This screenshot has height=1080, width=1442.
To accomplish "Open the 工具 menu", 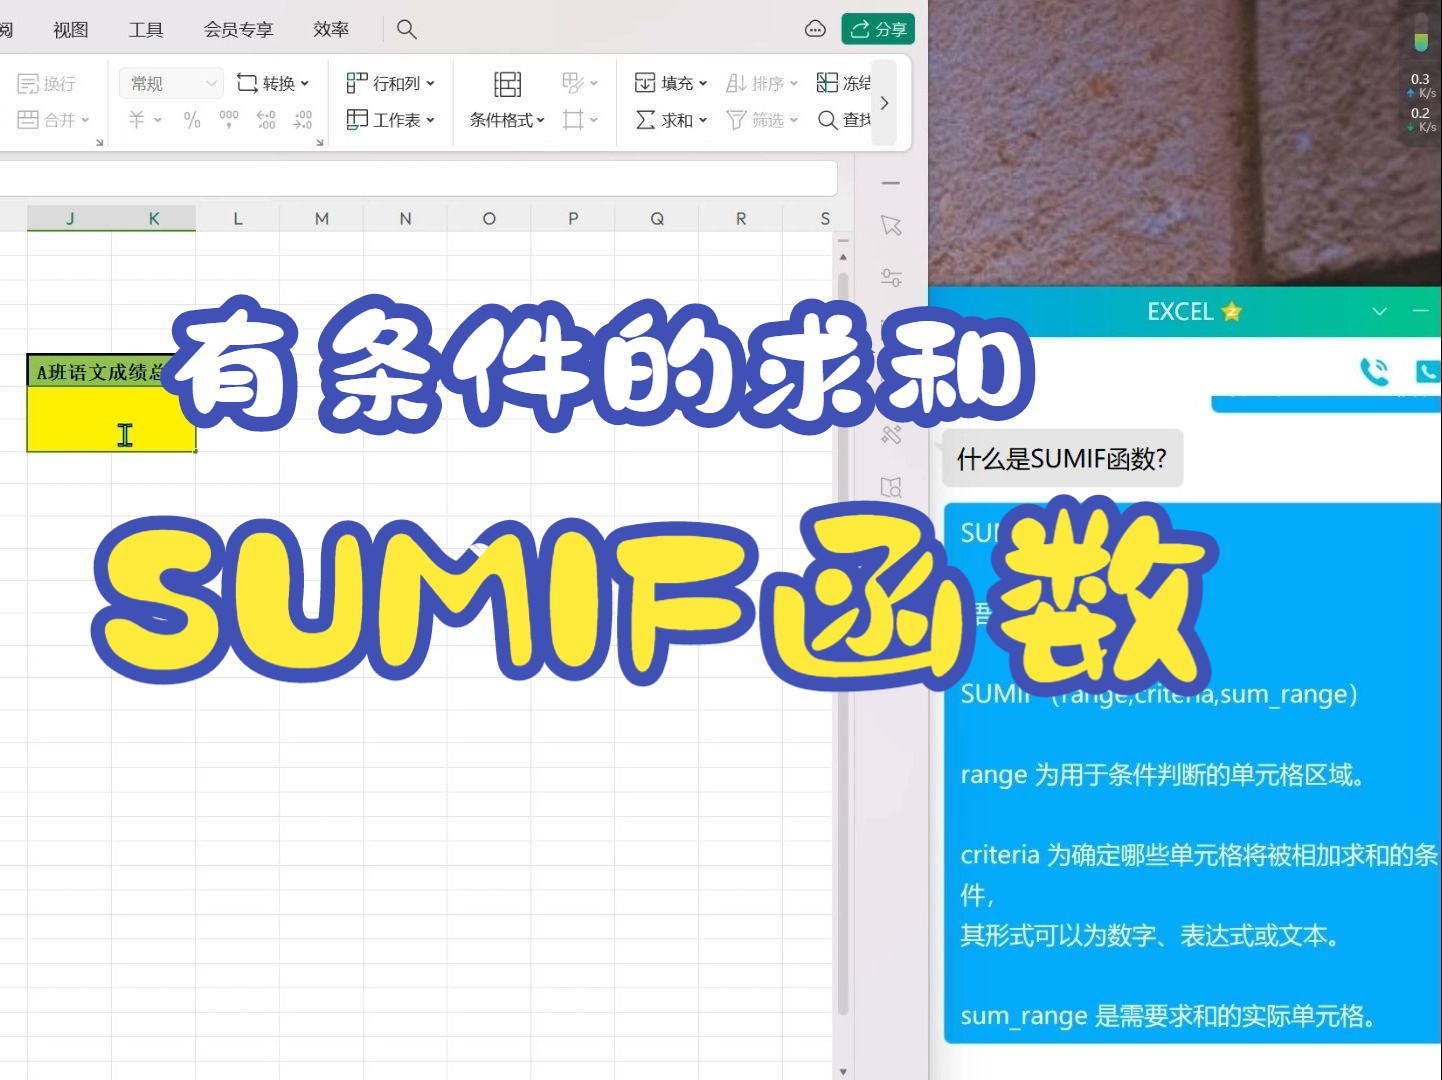I will coord(145,29).
